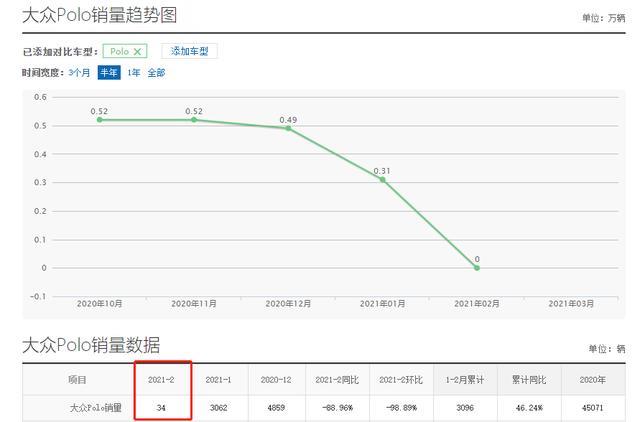Image resolution: width=640 pixels, height=422 pixels.
Task: Select the 半年 time range
Action: pyautogui.click(x=109, y=73)
